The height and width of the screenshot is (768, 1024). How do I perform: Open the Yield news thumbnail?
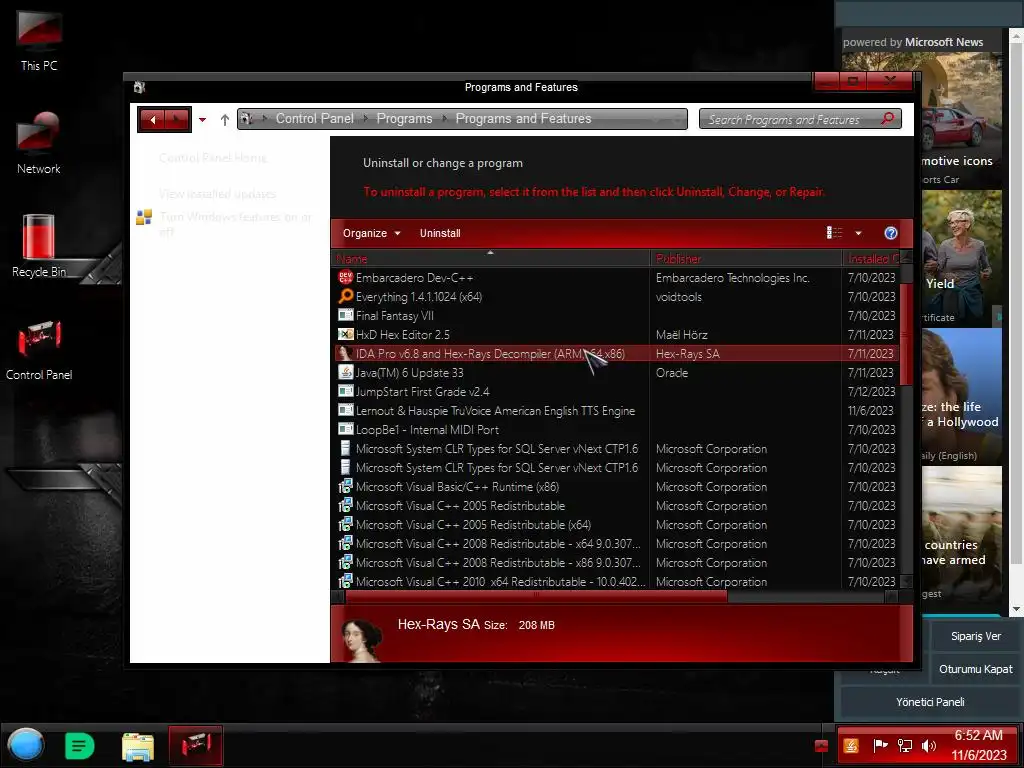[961, 258]
